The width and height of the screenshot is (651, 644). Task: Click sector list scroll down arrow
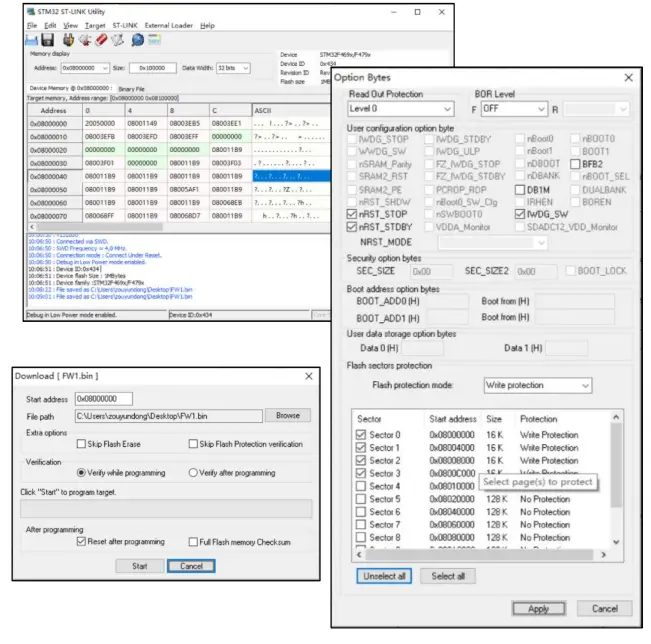616,542
